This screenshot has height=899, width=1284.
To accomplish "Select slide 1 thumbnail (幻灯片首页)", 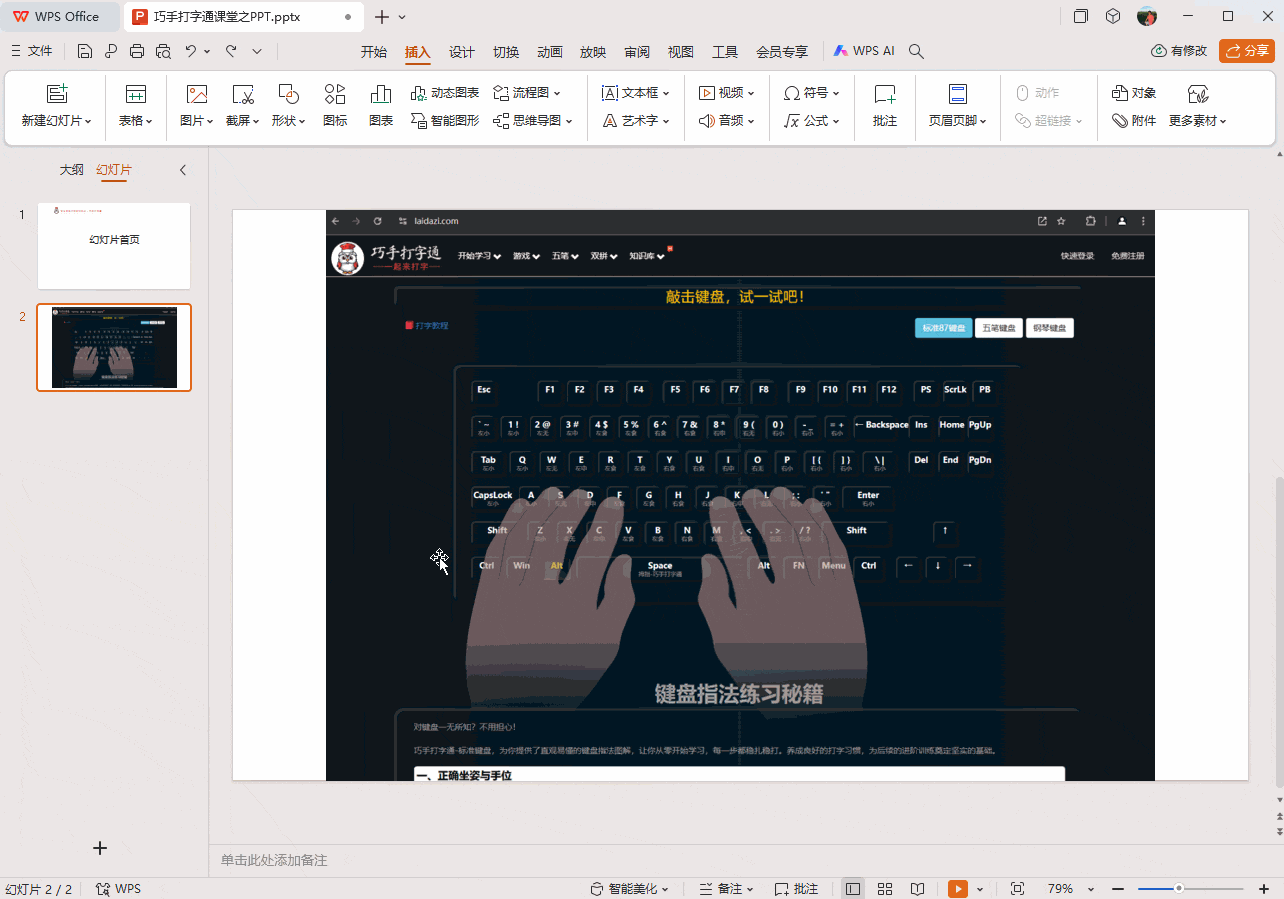I will pyautogui.click(x=114, y=246).
